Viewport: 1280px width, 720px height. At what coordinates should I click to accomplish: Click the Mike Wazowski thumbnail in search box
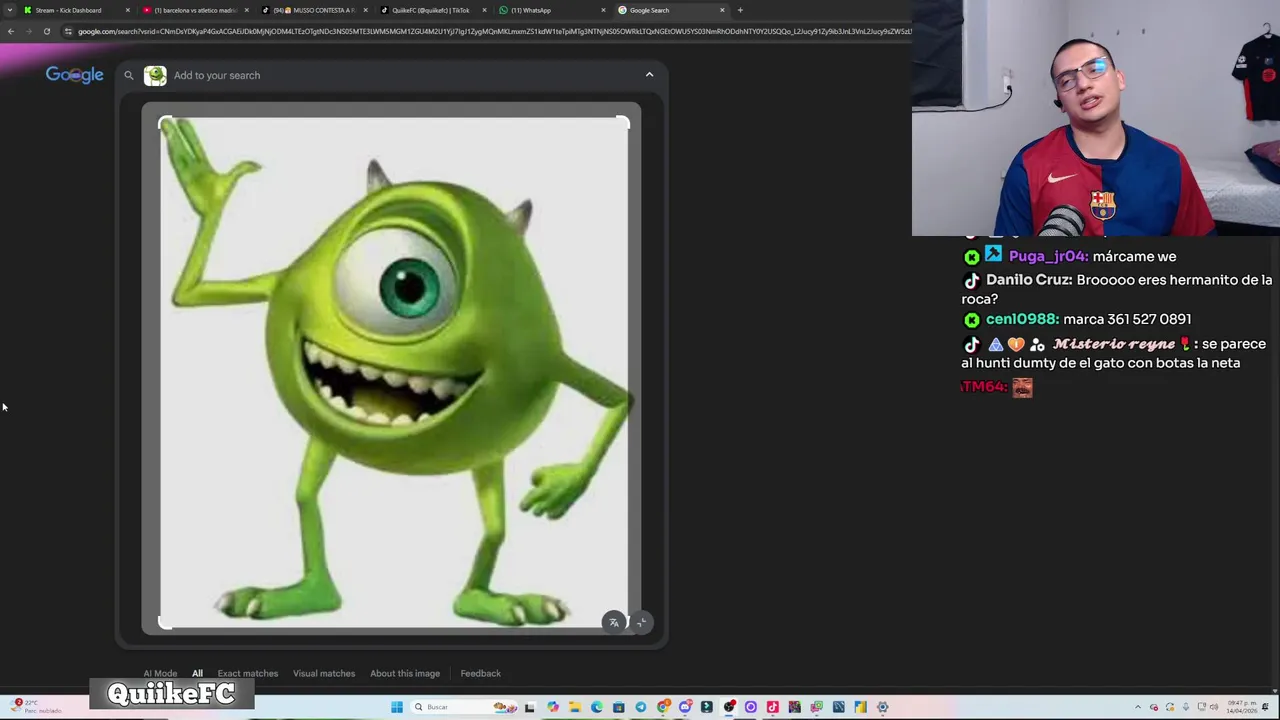155,75
